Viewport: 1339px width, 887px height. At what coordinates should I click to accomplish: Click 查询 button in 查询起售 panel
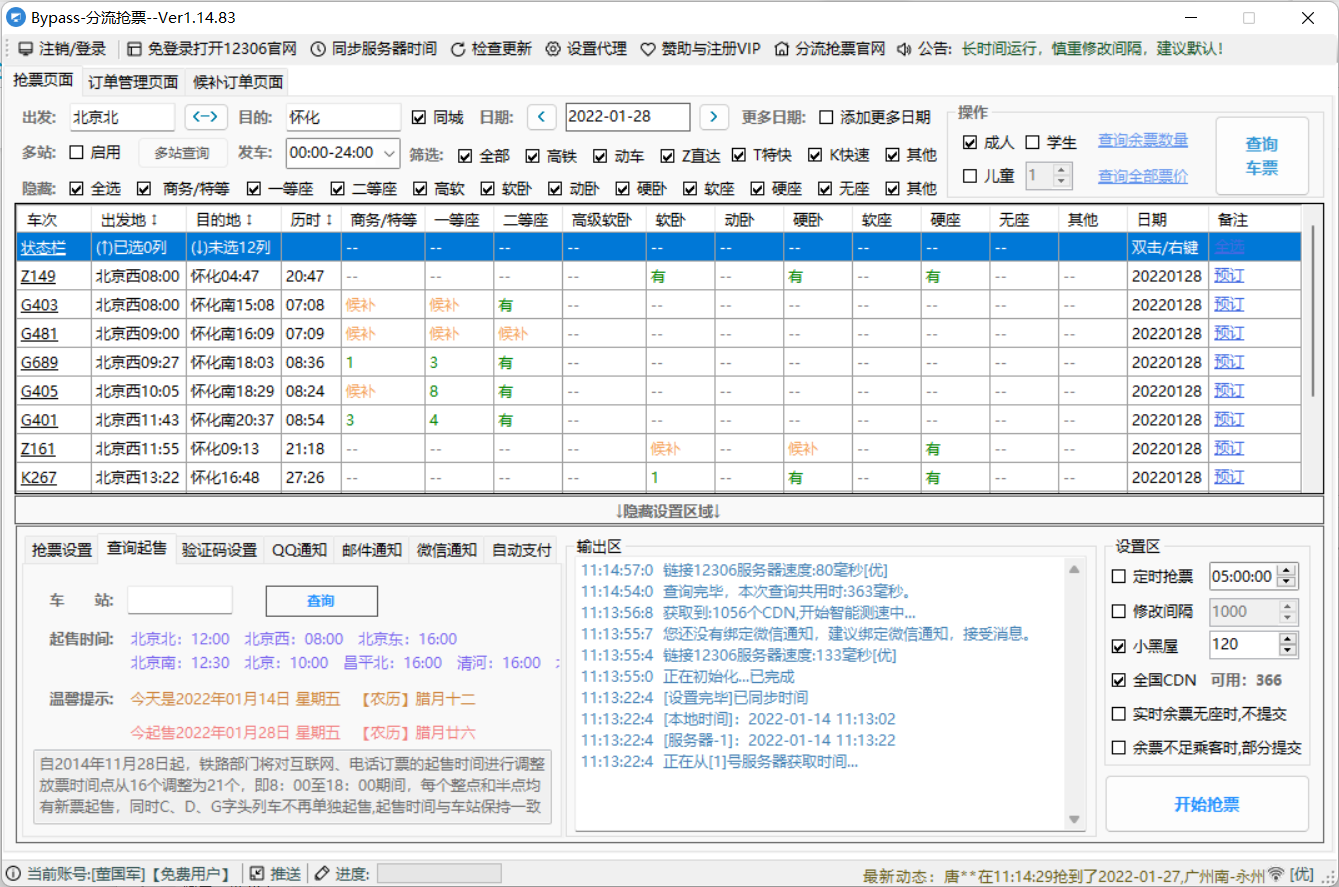point(321,601)
